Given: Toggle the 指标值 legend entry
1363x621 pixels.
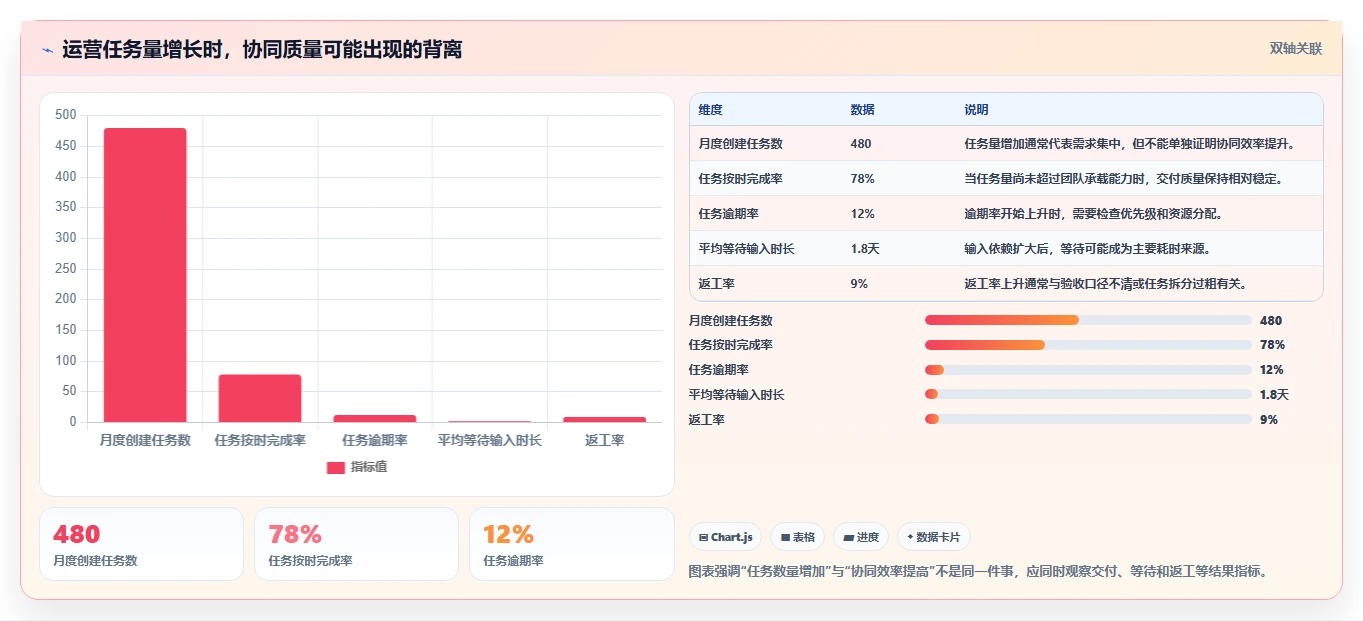Looking at the screenshot, I should [x=357, y=467].
